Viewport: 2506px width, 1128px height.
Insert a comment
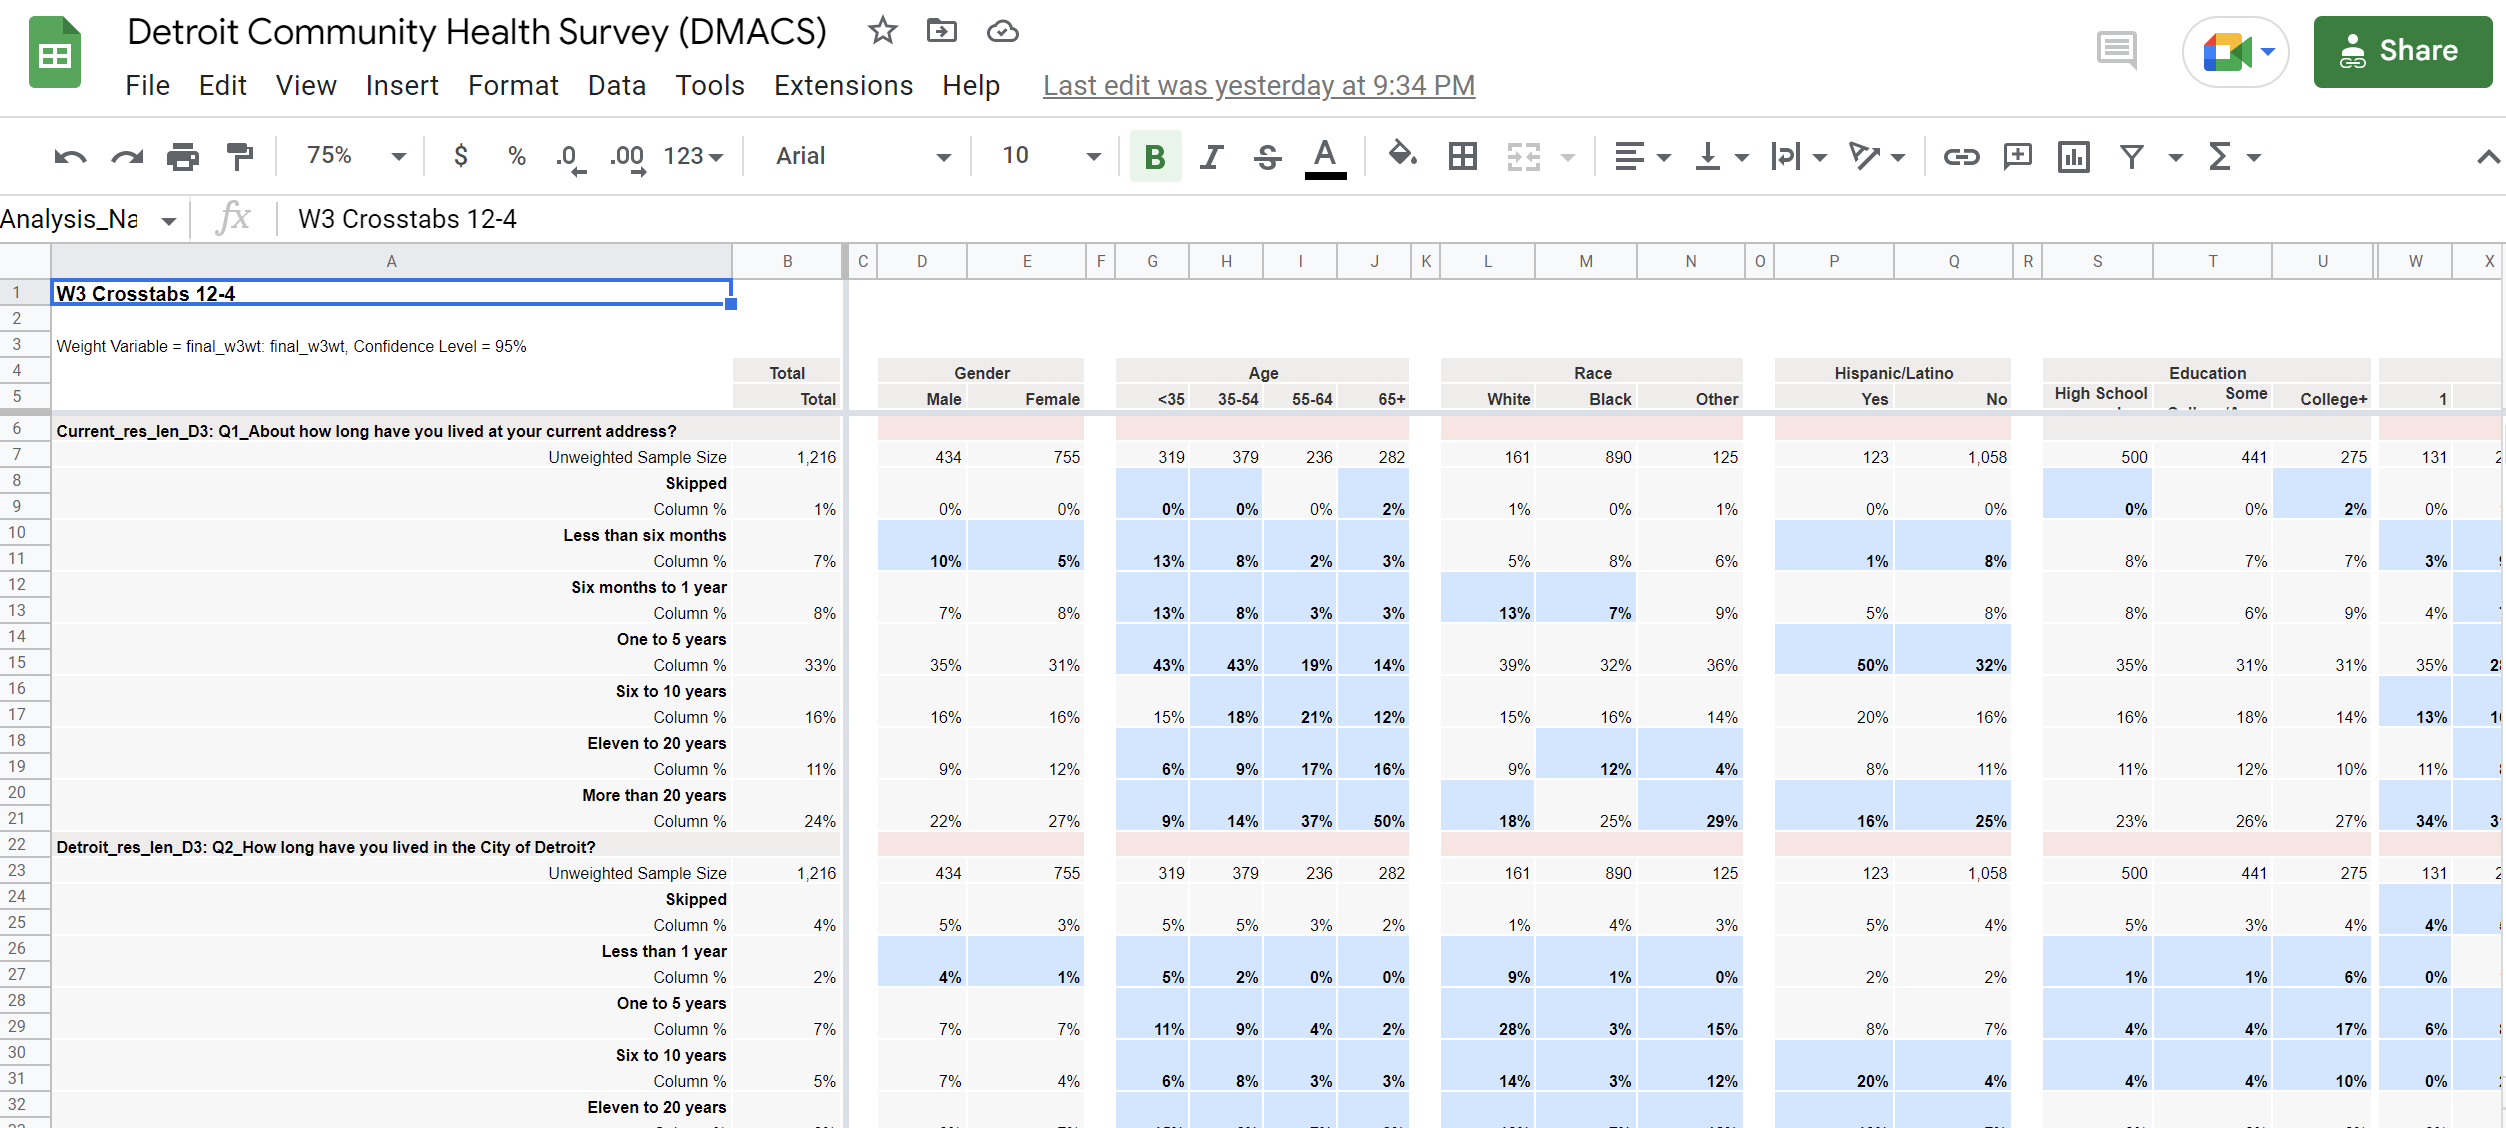coord(2017,156)
